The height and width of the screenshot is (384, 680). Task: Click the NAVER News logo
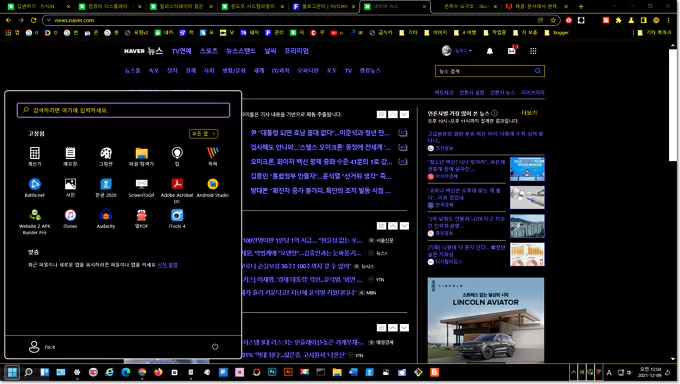(x=143, y=51)
